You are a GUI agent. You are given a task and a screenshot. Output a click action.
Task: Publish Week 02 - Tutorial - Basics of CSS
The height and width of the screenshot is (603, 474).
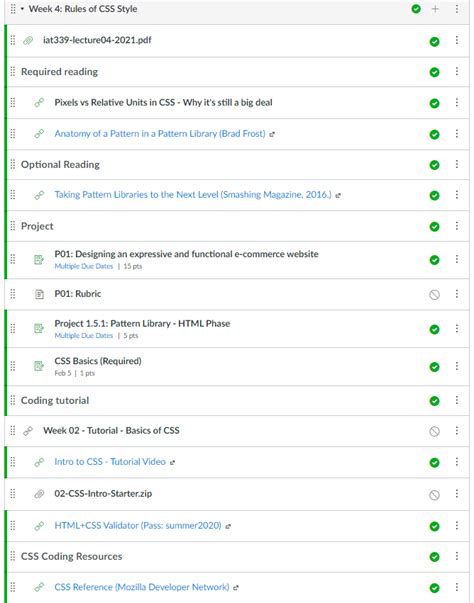coord(434,431)
